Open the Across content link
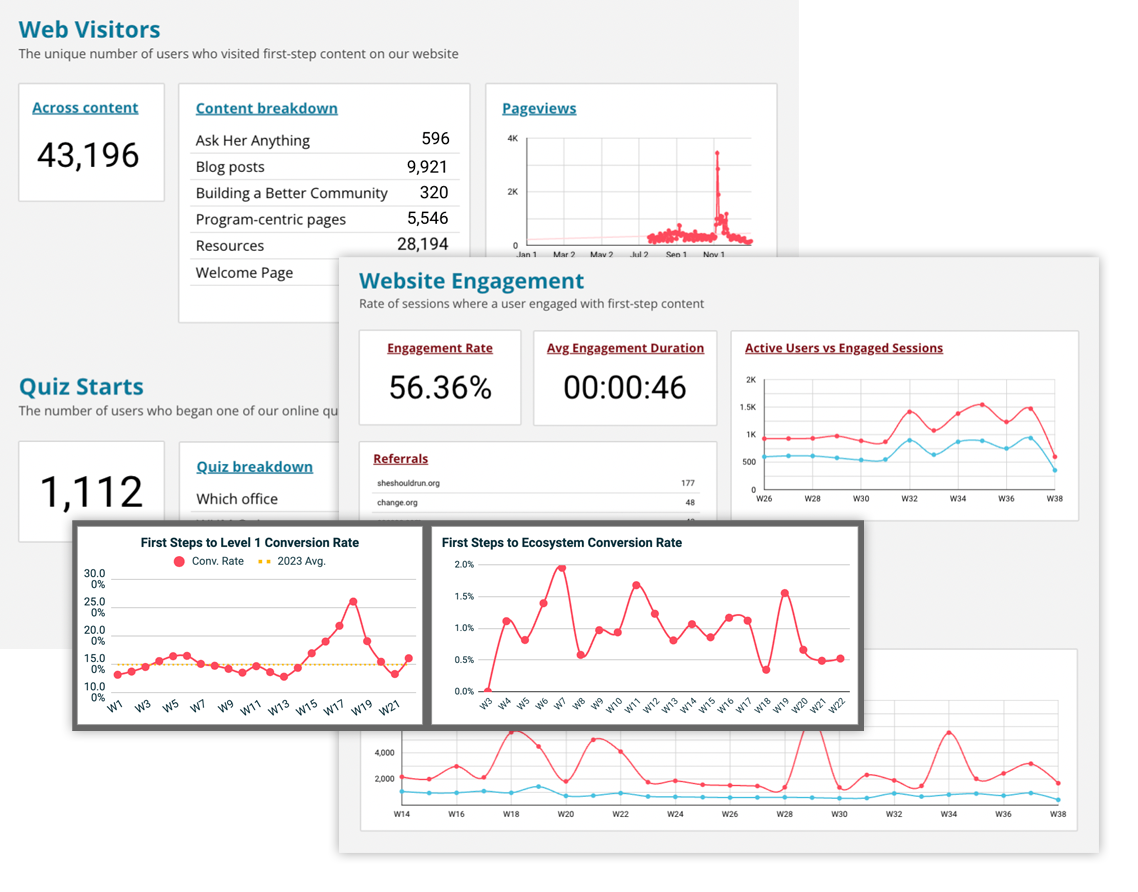Image resolution: width=1138 pixels, height=892 pixels. click(85, 107)
